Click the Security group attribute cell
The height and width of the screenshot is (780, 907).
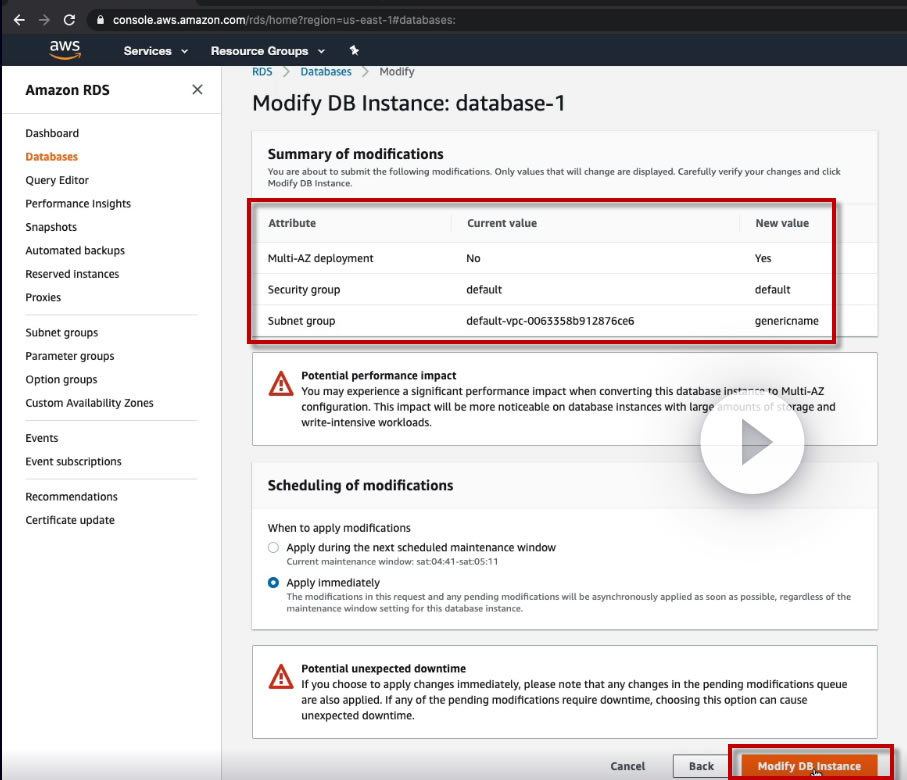click(x=304, y=290)
